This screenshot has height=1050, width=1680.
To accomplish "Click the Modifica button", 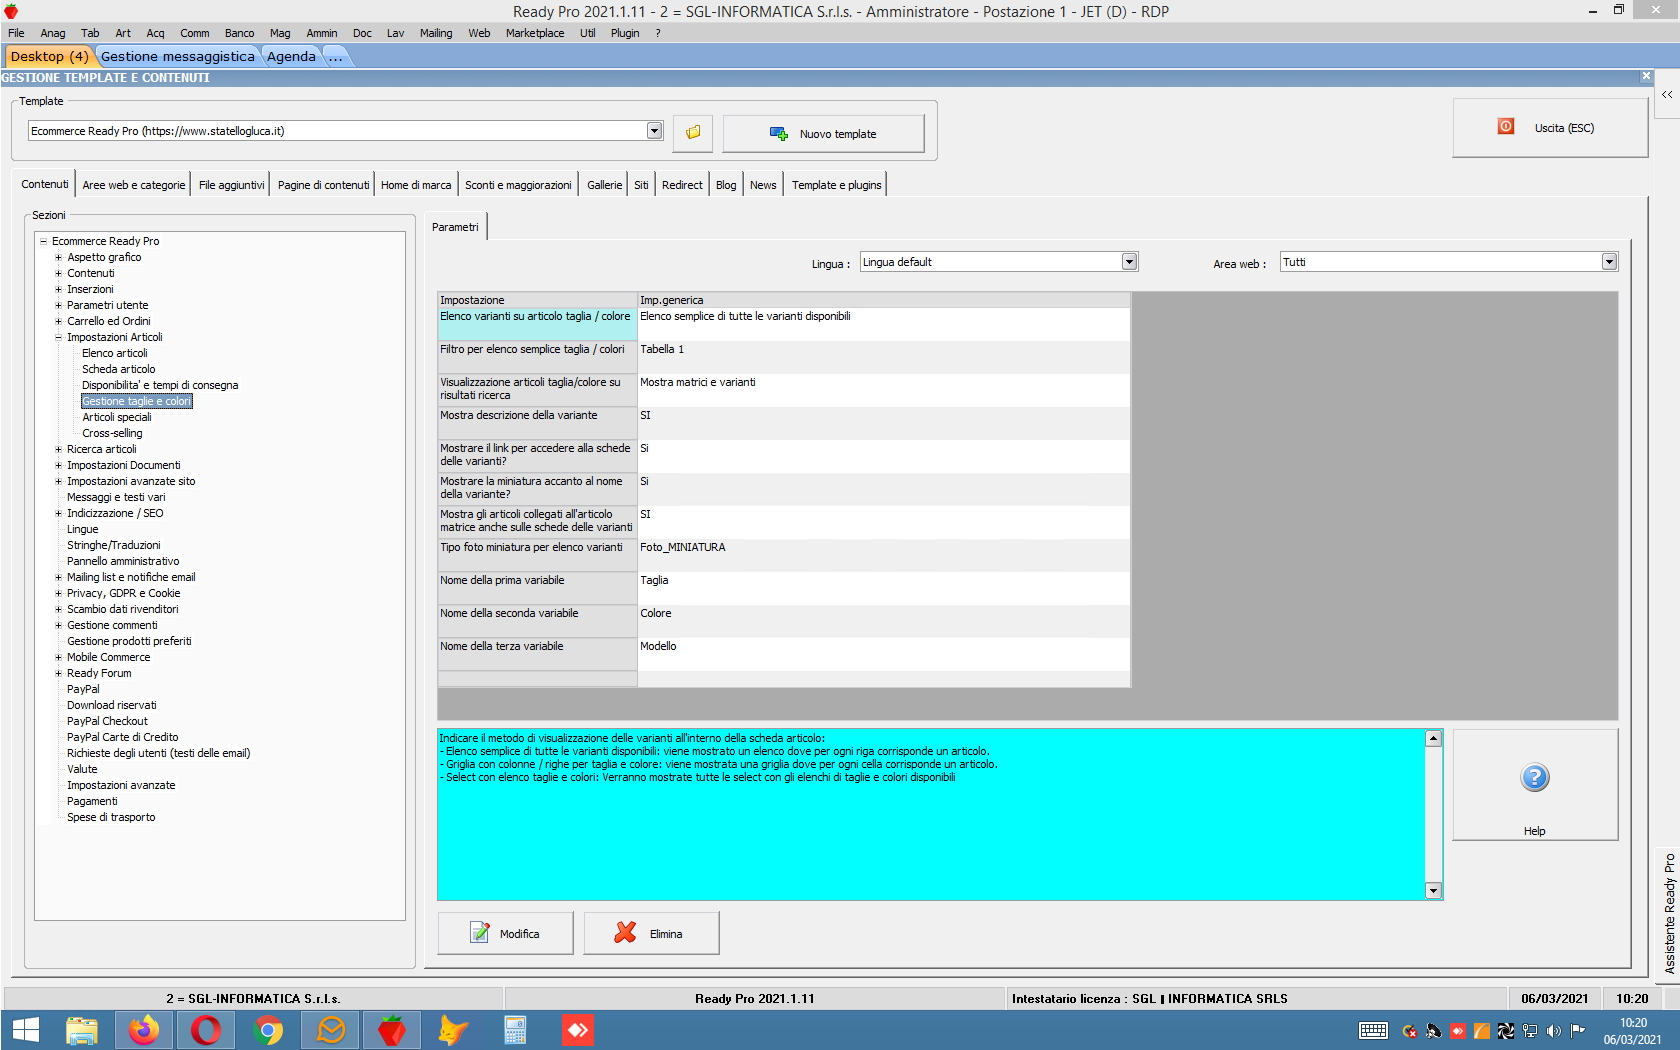I will pyautogui.click(x=505, y=933).
